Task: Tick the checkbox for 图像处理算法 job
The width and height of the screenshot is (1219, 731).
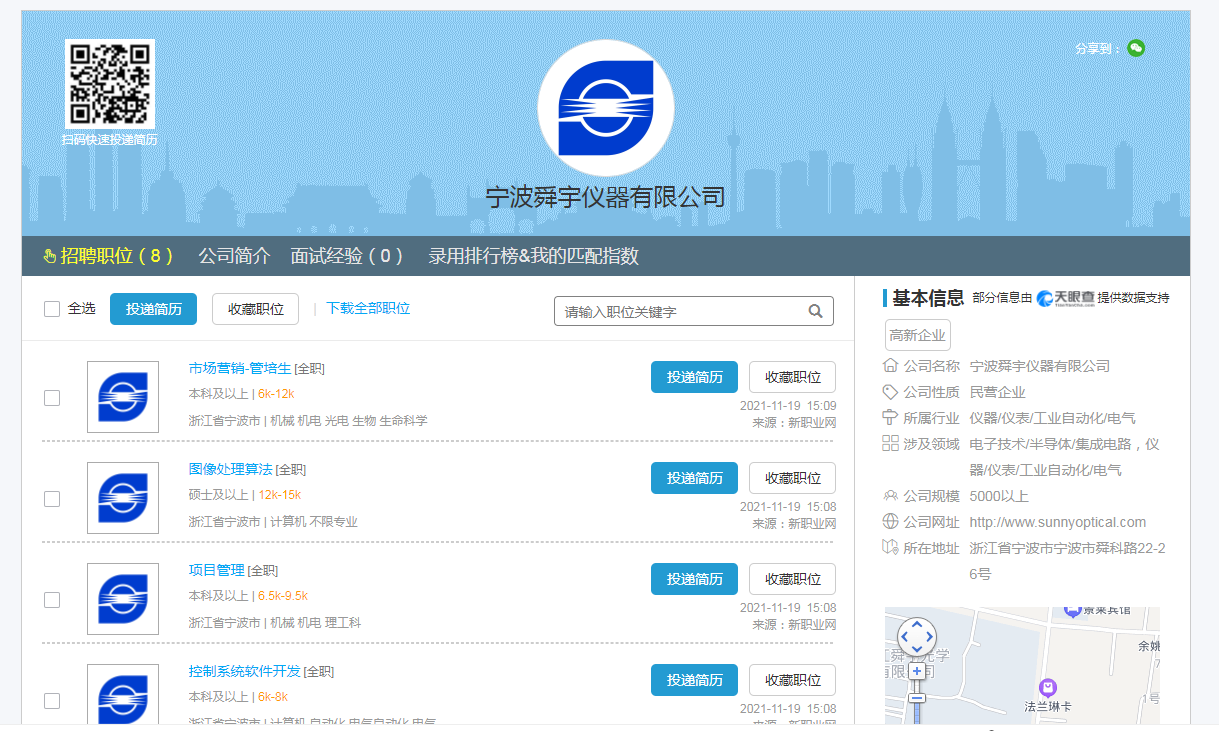Action: pyautogui.click(x=52, y=499)
